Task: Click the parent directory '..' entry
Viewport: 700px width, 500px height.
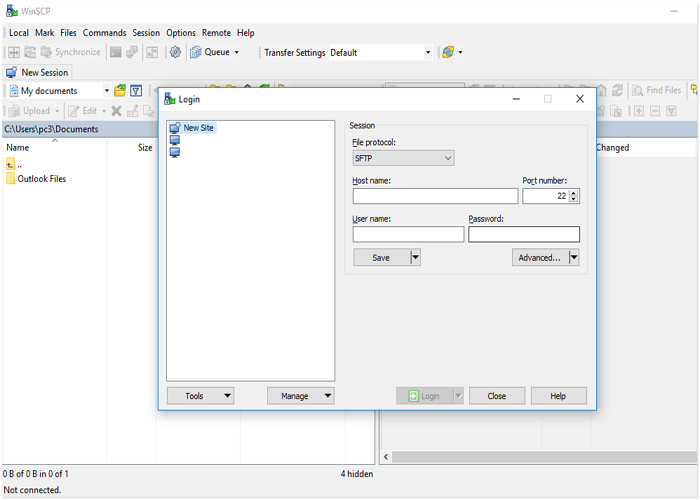Action: pyautogui.click(x=14, y=165)
